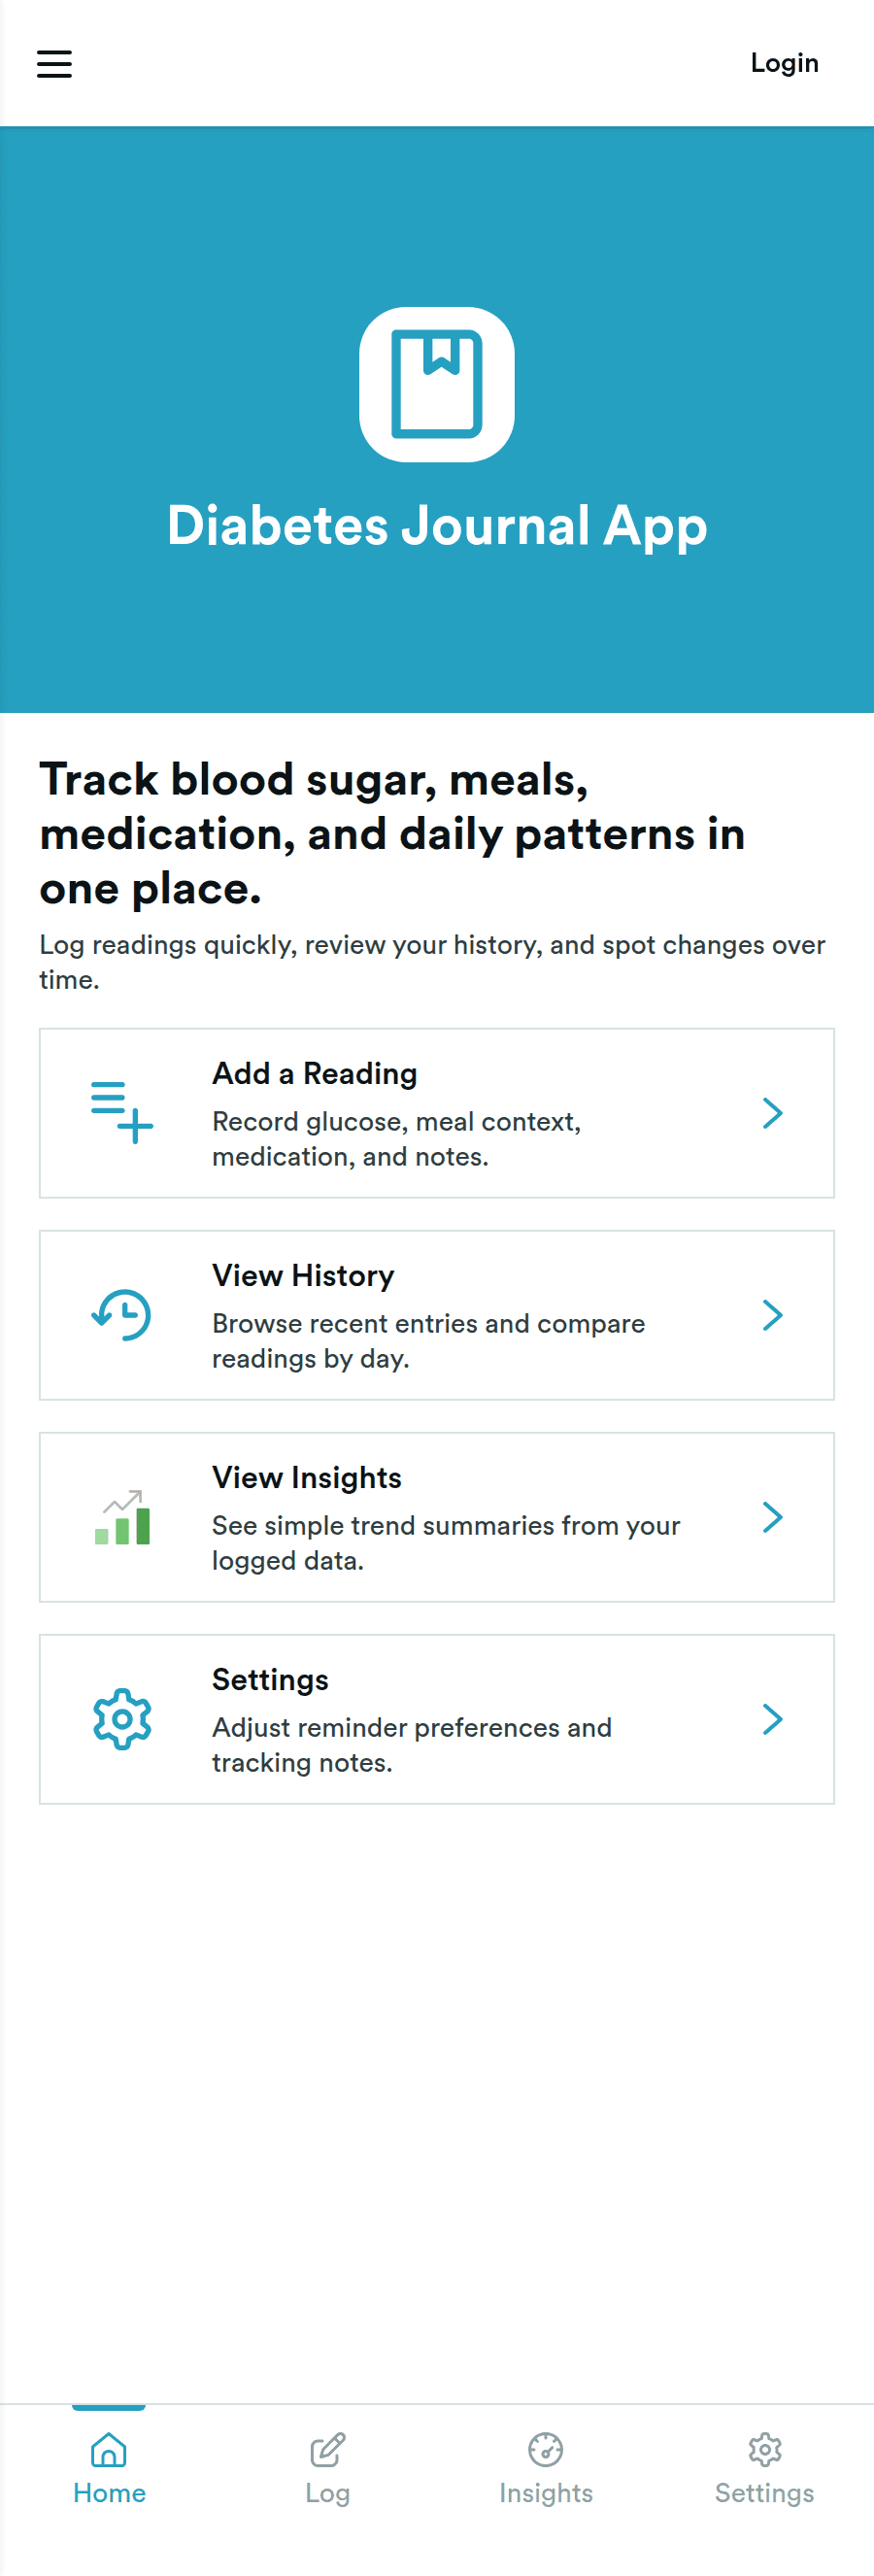Click the View History clock icon
Screen dimensions: 874x2576
point(122,1314)
